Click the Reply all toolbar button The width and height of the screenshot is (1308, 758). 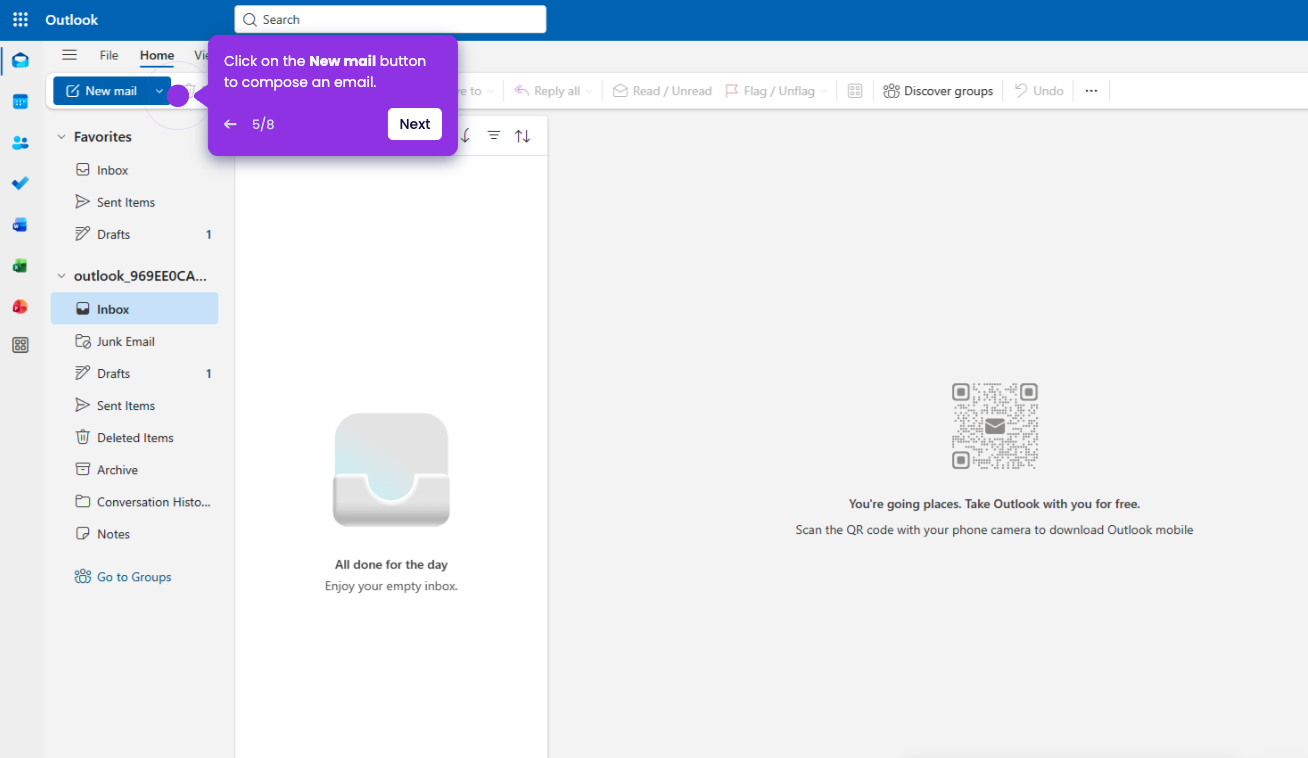pyautogui.click(x=547, y=91)
